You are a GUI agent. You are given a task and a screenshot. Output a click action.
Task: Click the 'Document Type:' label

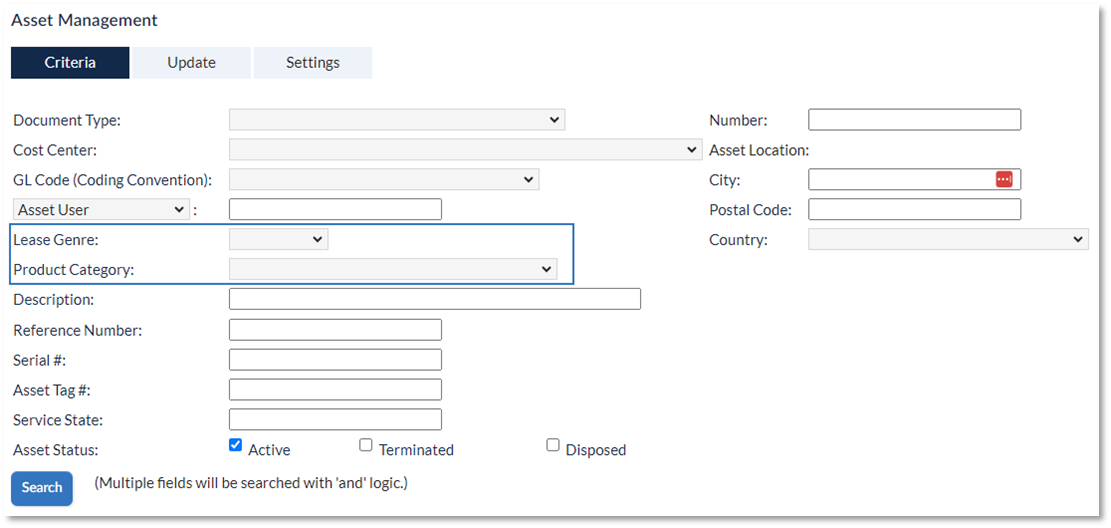[67, 120]
